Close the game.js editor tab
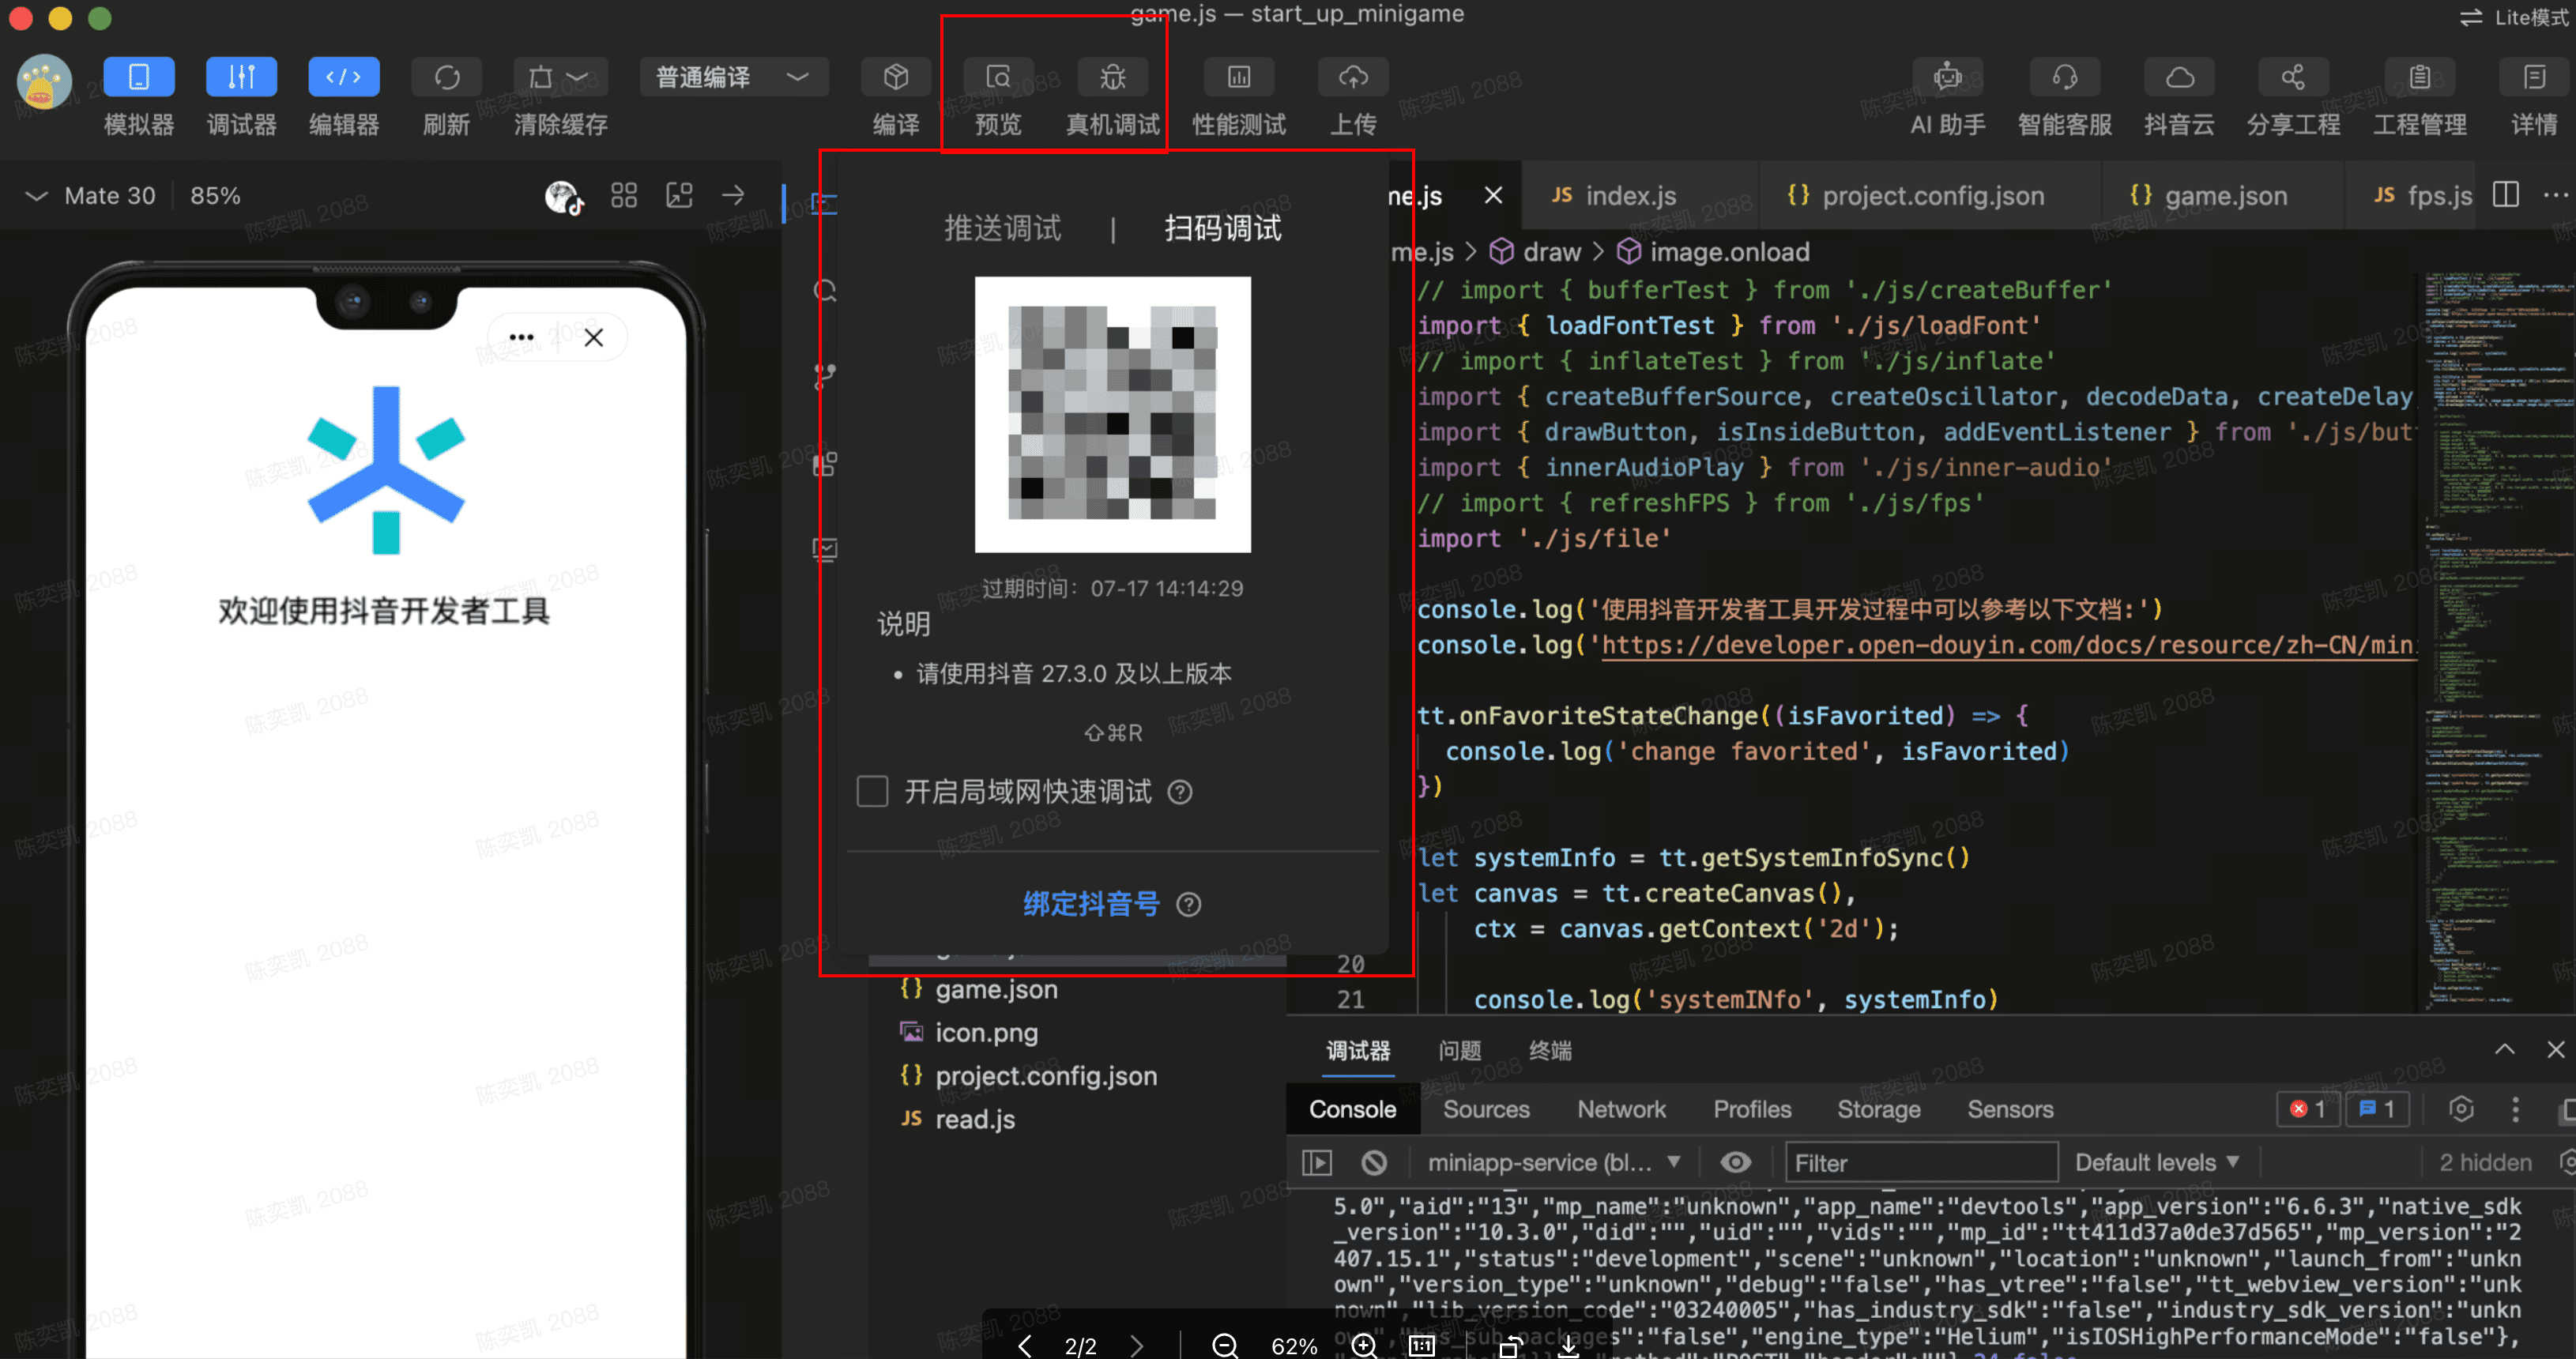 [1493, 195]
